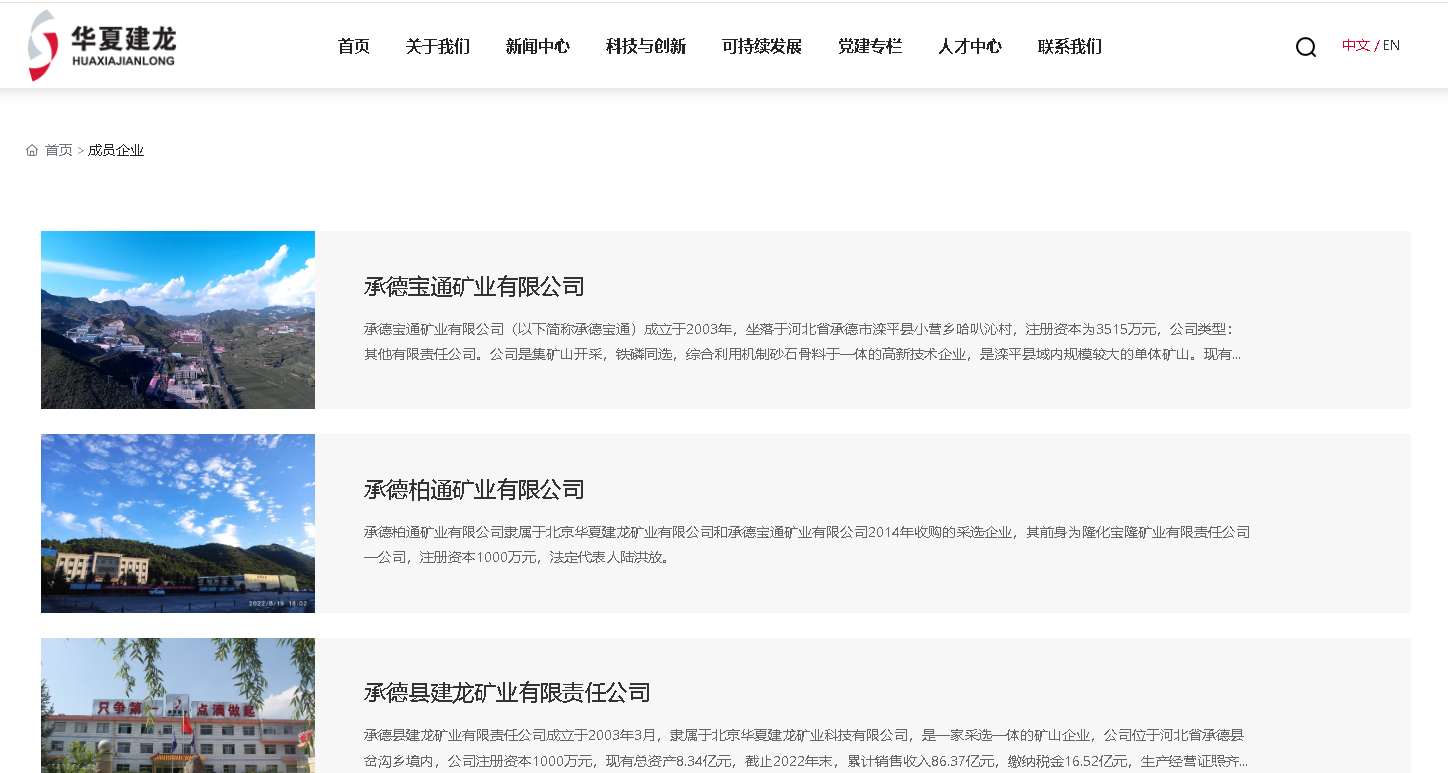
Task: Open the 可持续发展 menu item
Action: tap(761, 46)
